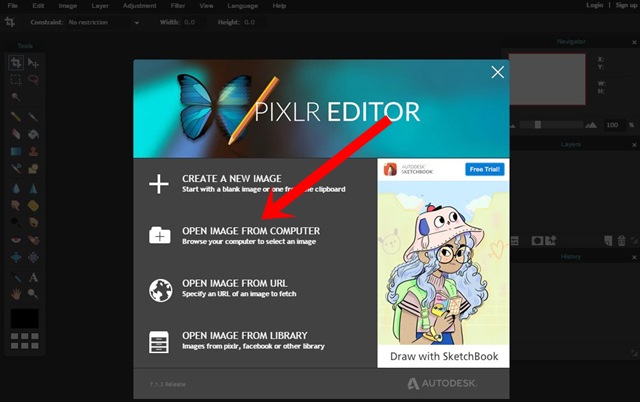Close the Navigator panel

[634, 42]
